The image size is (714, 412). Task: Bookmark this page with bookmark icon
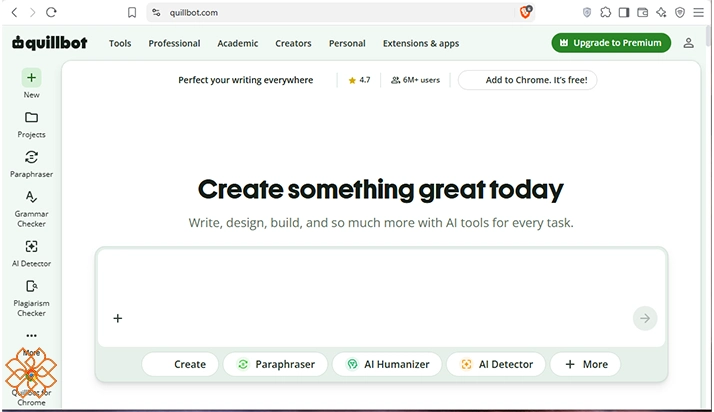pos(132,12)
